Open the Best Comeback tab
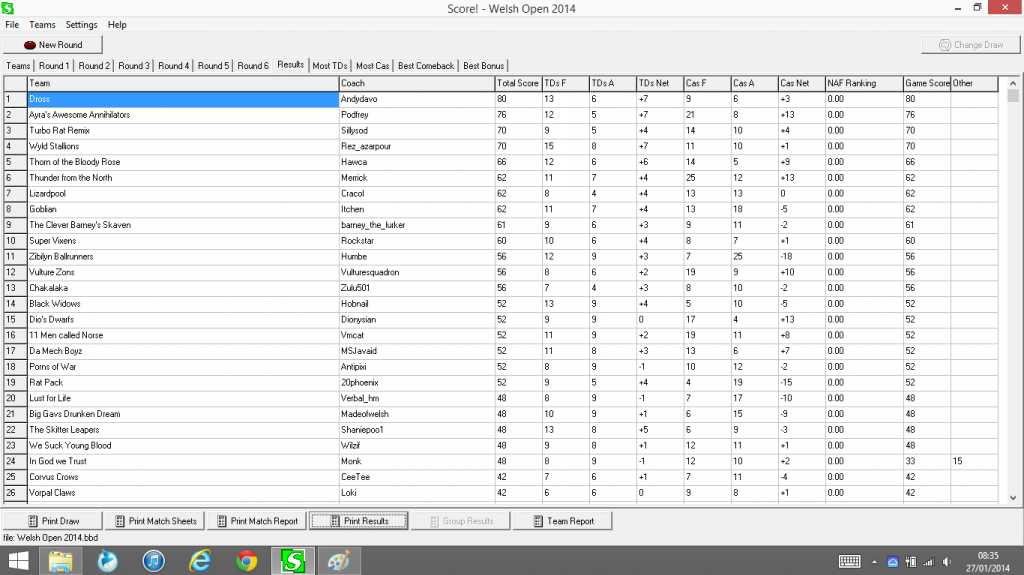 point(426,66)
